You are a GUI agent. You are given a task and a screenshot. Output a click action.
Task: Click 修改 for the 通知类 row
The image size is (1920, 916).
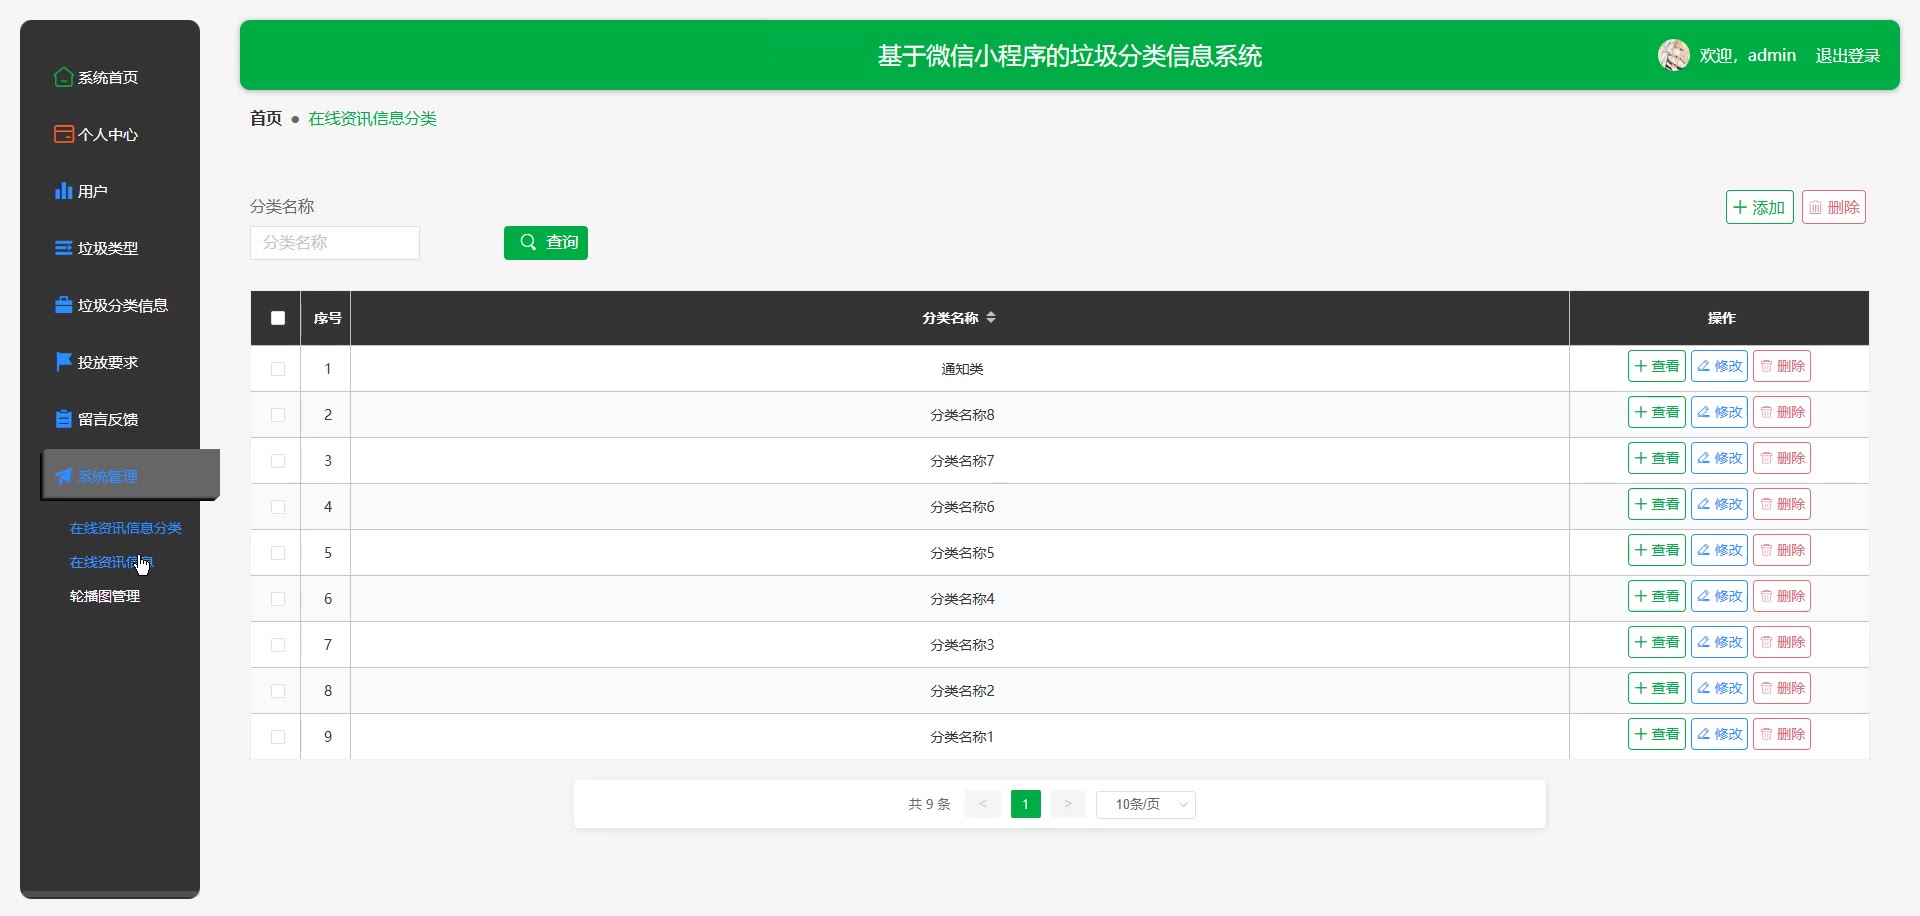click(x=1720, y=366)
